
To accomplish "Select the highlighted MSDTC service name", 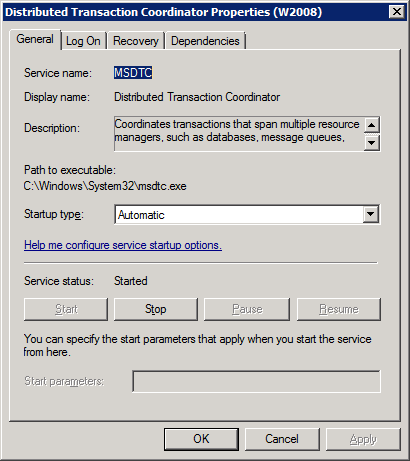I will coord(133,73).
